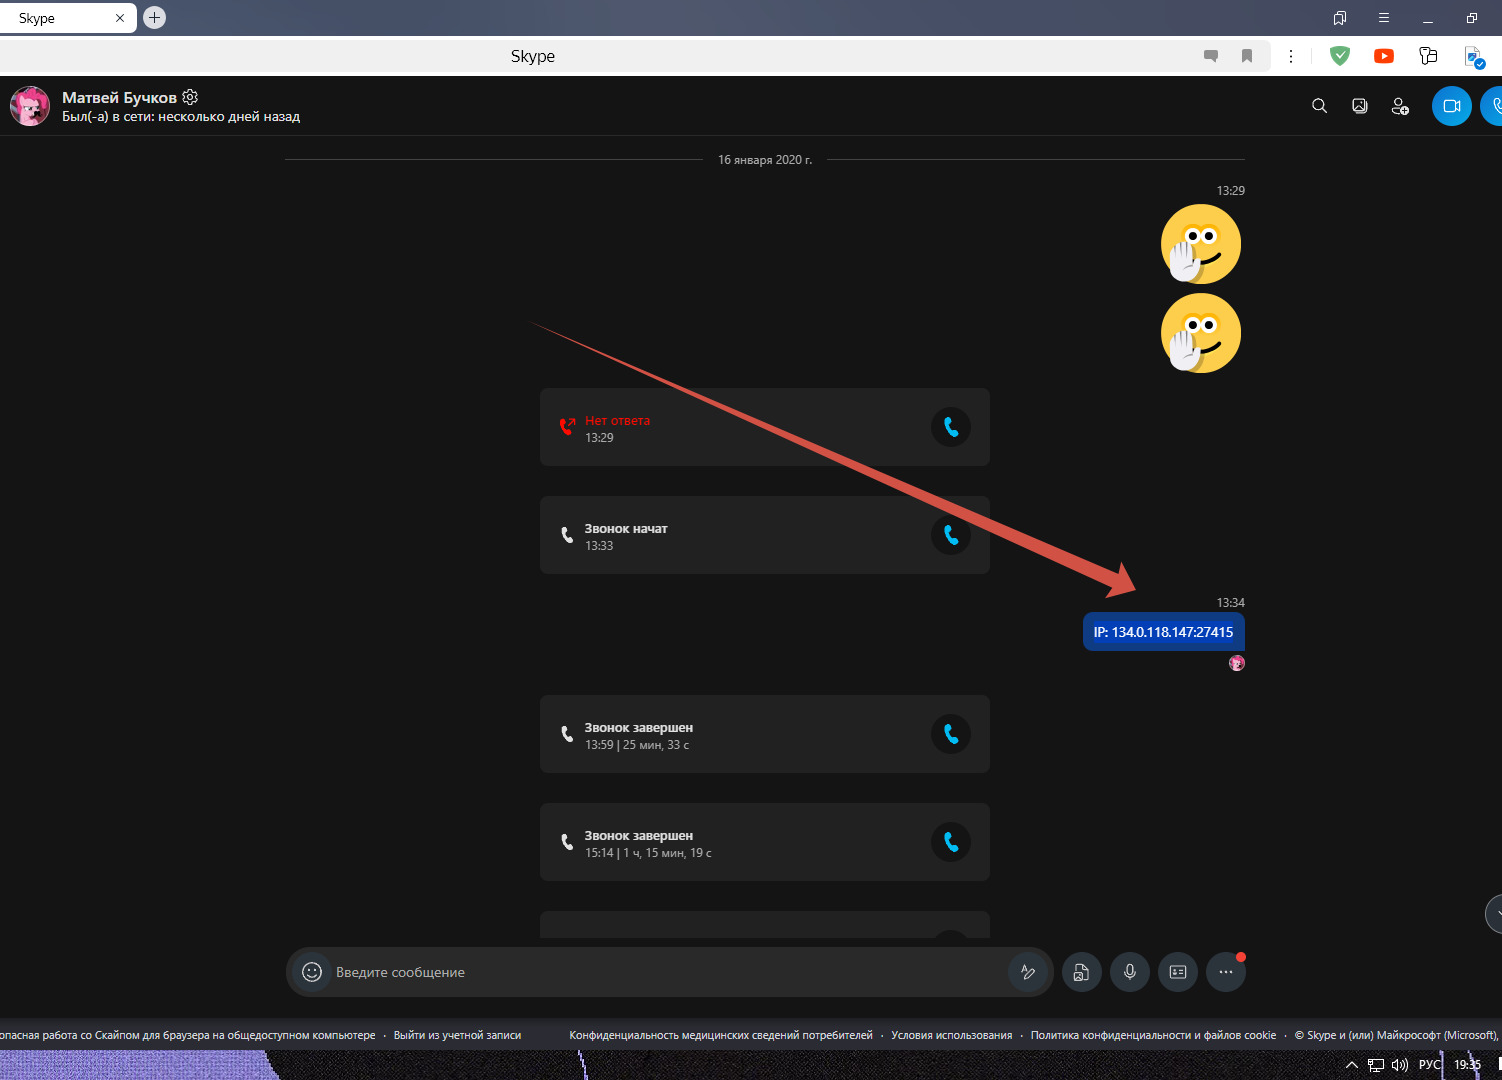Open the green shield ad-blocker extension

[x=1340, y=56]
